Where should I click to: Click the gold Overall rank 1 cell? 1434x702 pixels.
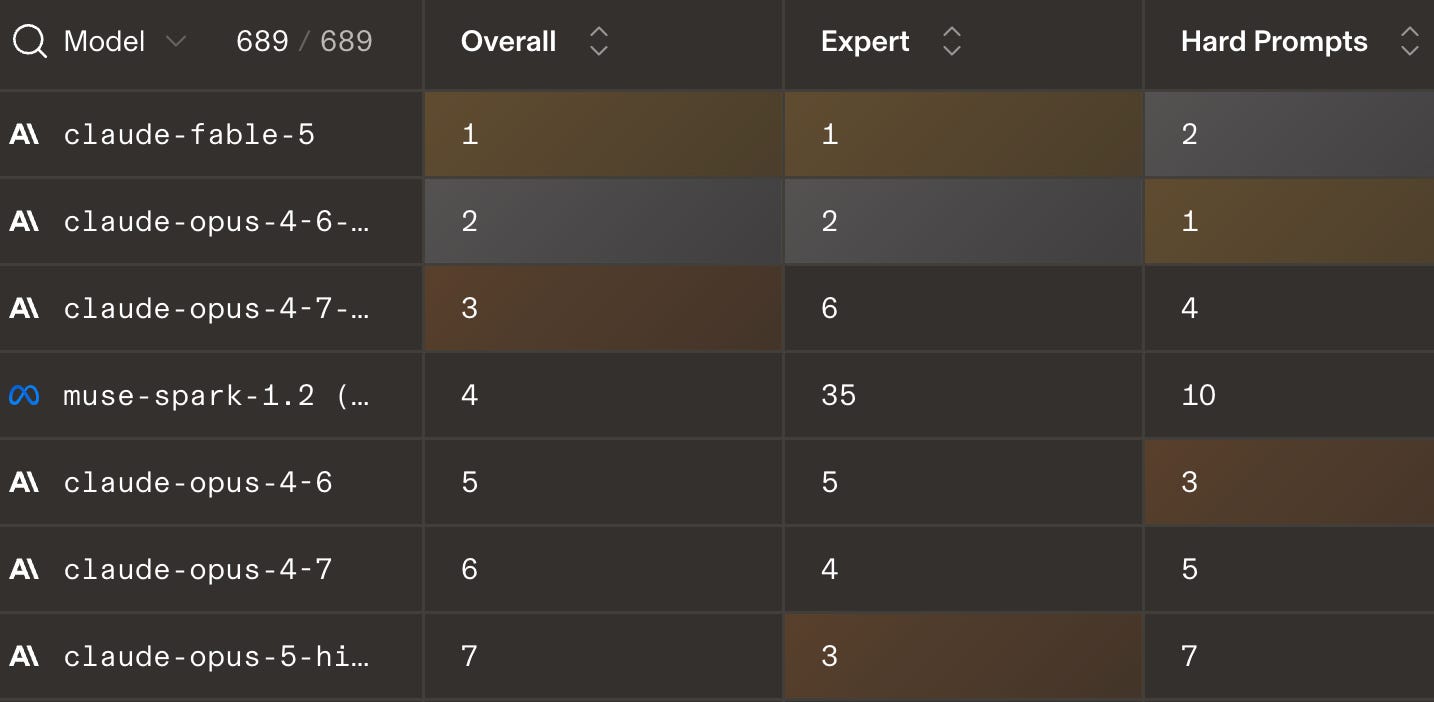point(603,135)
